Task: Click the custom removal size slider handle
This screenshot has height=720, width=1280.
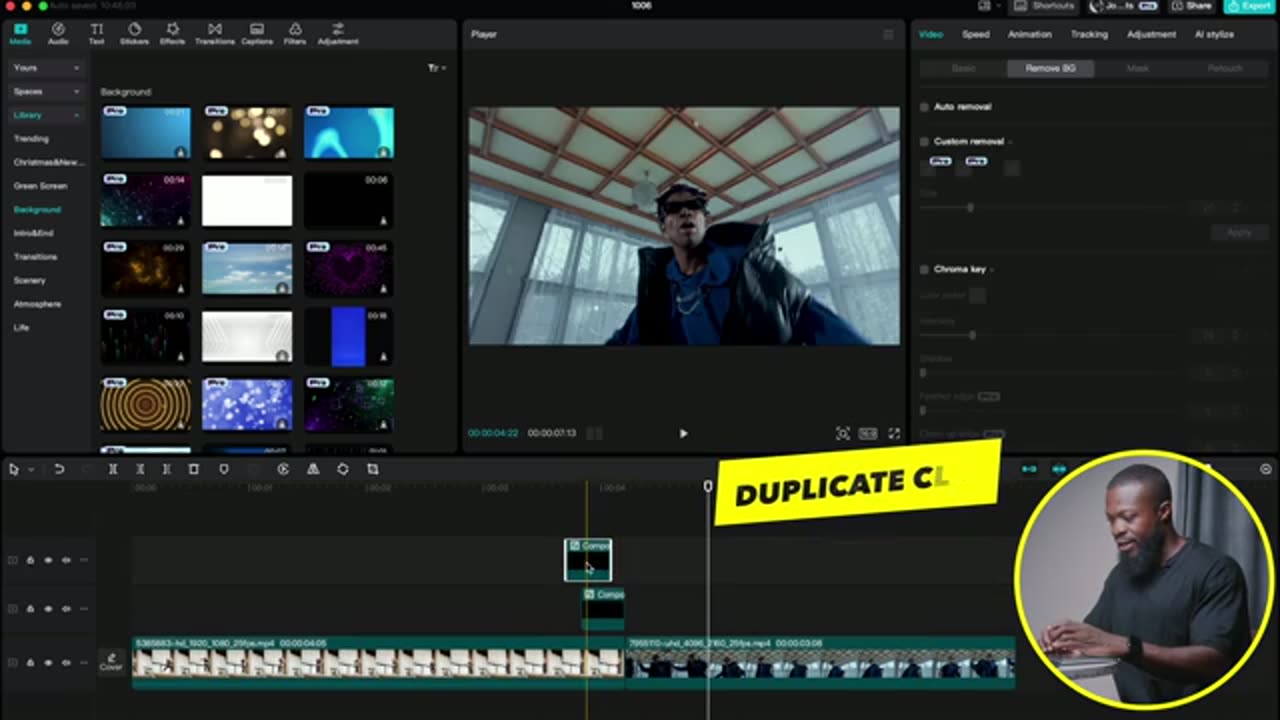Action: (x=970, y=207)
